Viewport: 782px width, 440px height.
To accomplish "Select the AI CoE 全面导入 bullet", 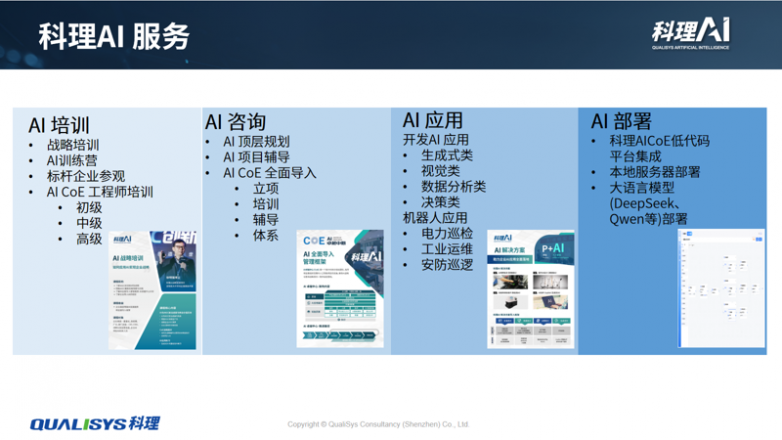I will [x=269, y=173].
